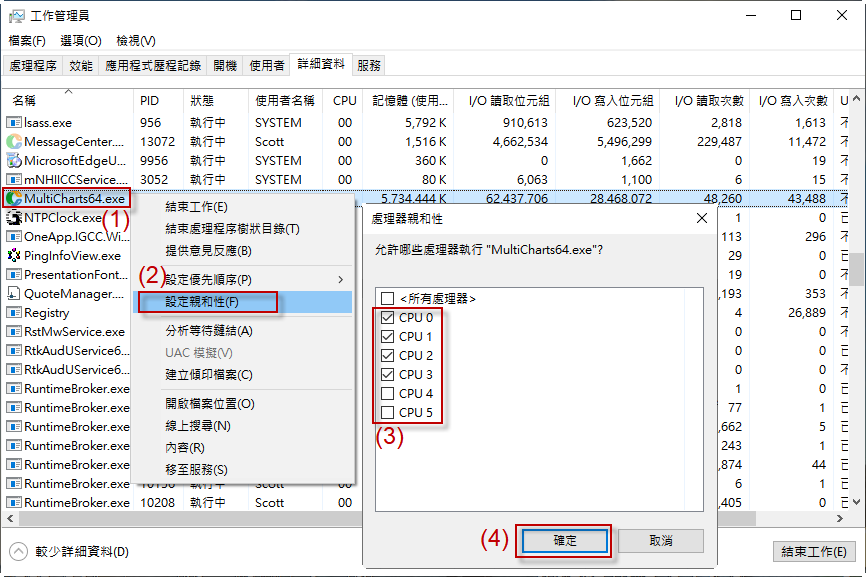This screenshot has width=866, height=577.
Task: Click the QuoteManager process icon
Action: [14, 294]
